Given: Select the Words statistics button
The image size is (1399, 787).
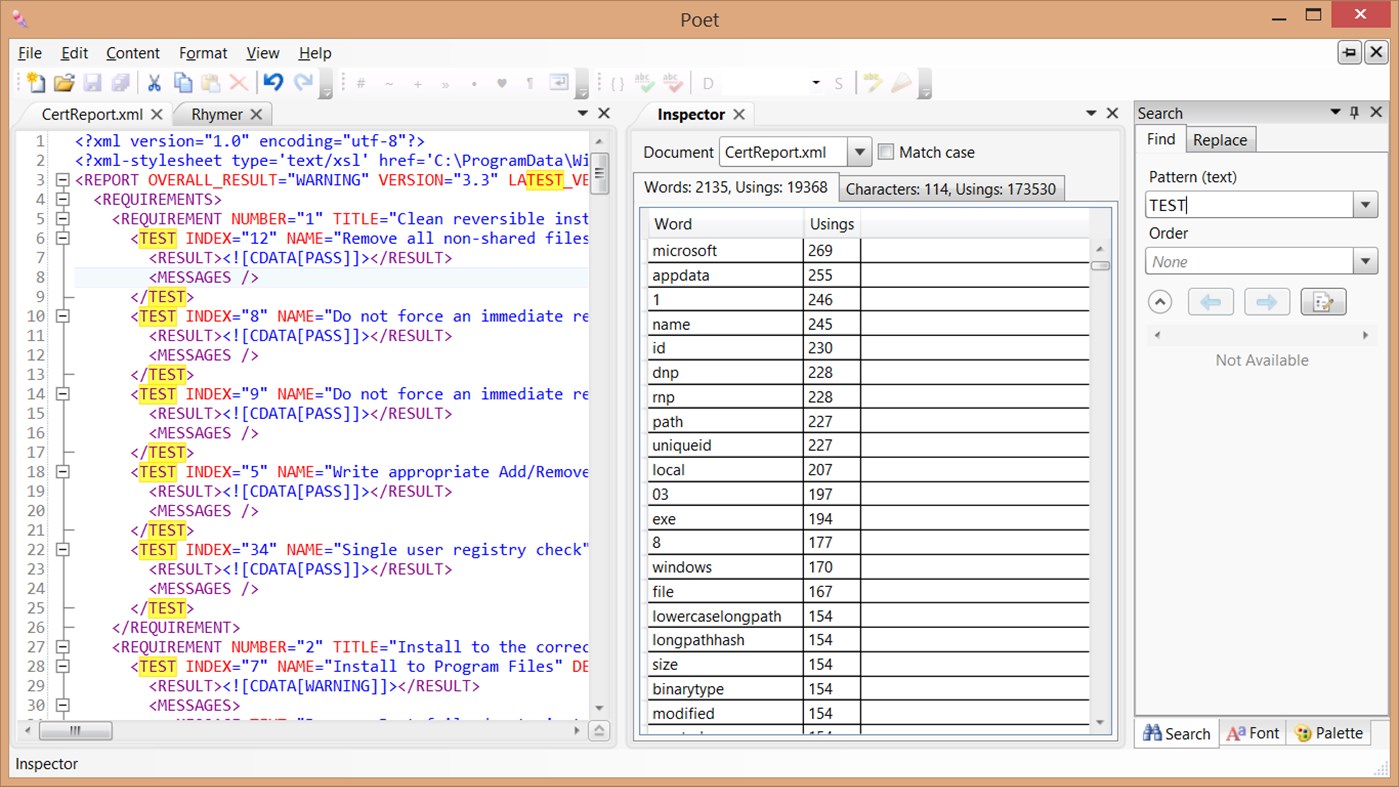Looking at the screenshot, I should (x=736, y=187).
